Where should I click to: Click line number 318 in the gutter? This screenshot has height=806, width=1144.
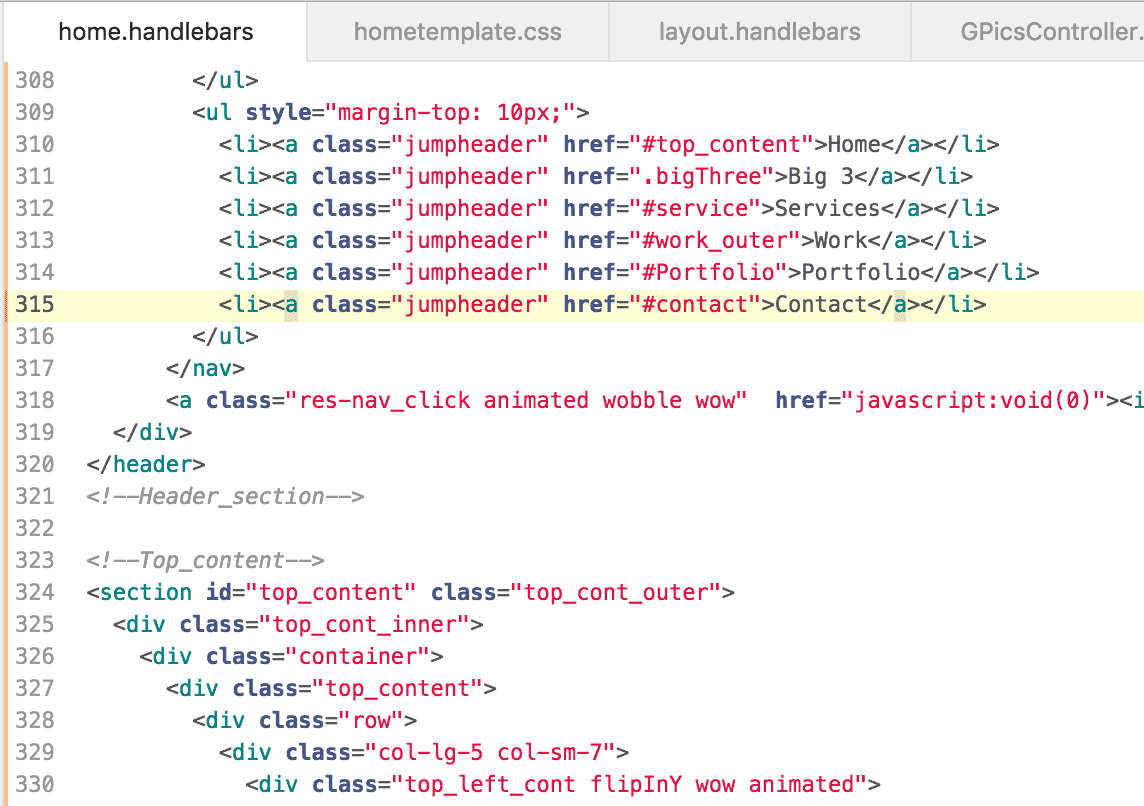tap(35, 400)
